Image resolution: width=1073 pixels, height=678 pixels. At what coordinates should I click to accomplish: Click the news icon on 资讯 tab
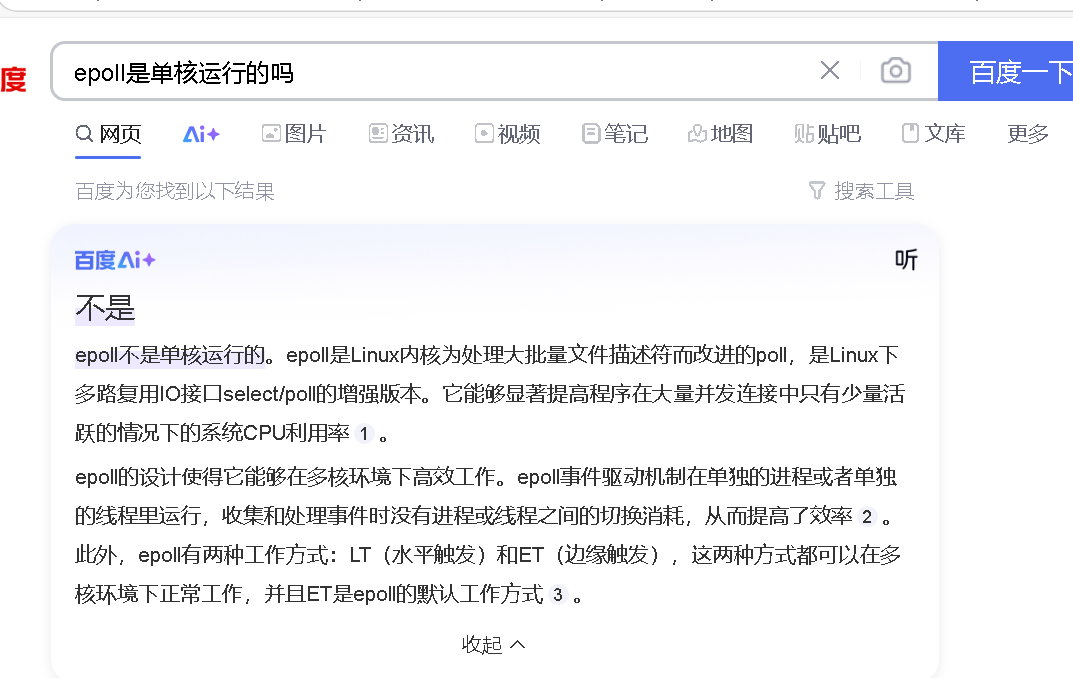point(378,133)
